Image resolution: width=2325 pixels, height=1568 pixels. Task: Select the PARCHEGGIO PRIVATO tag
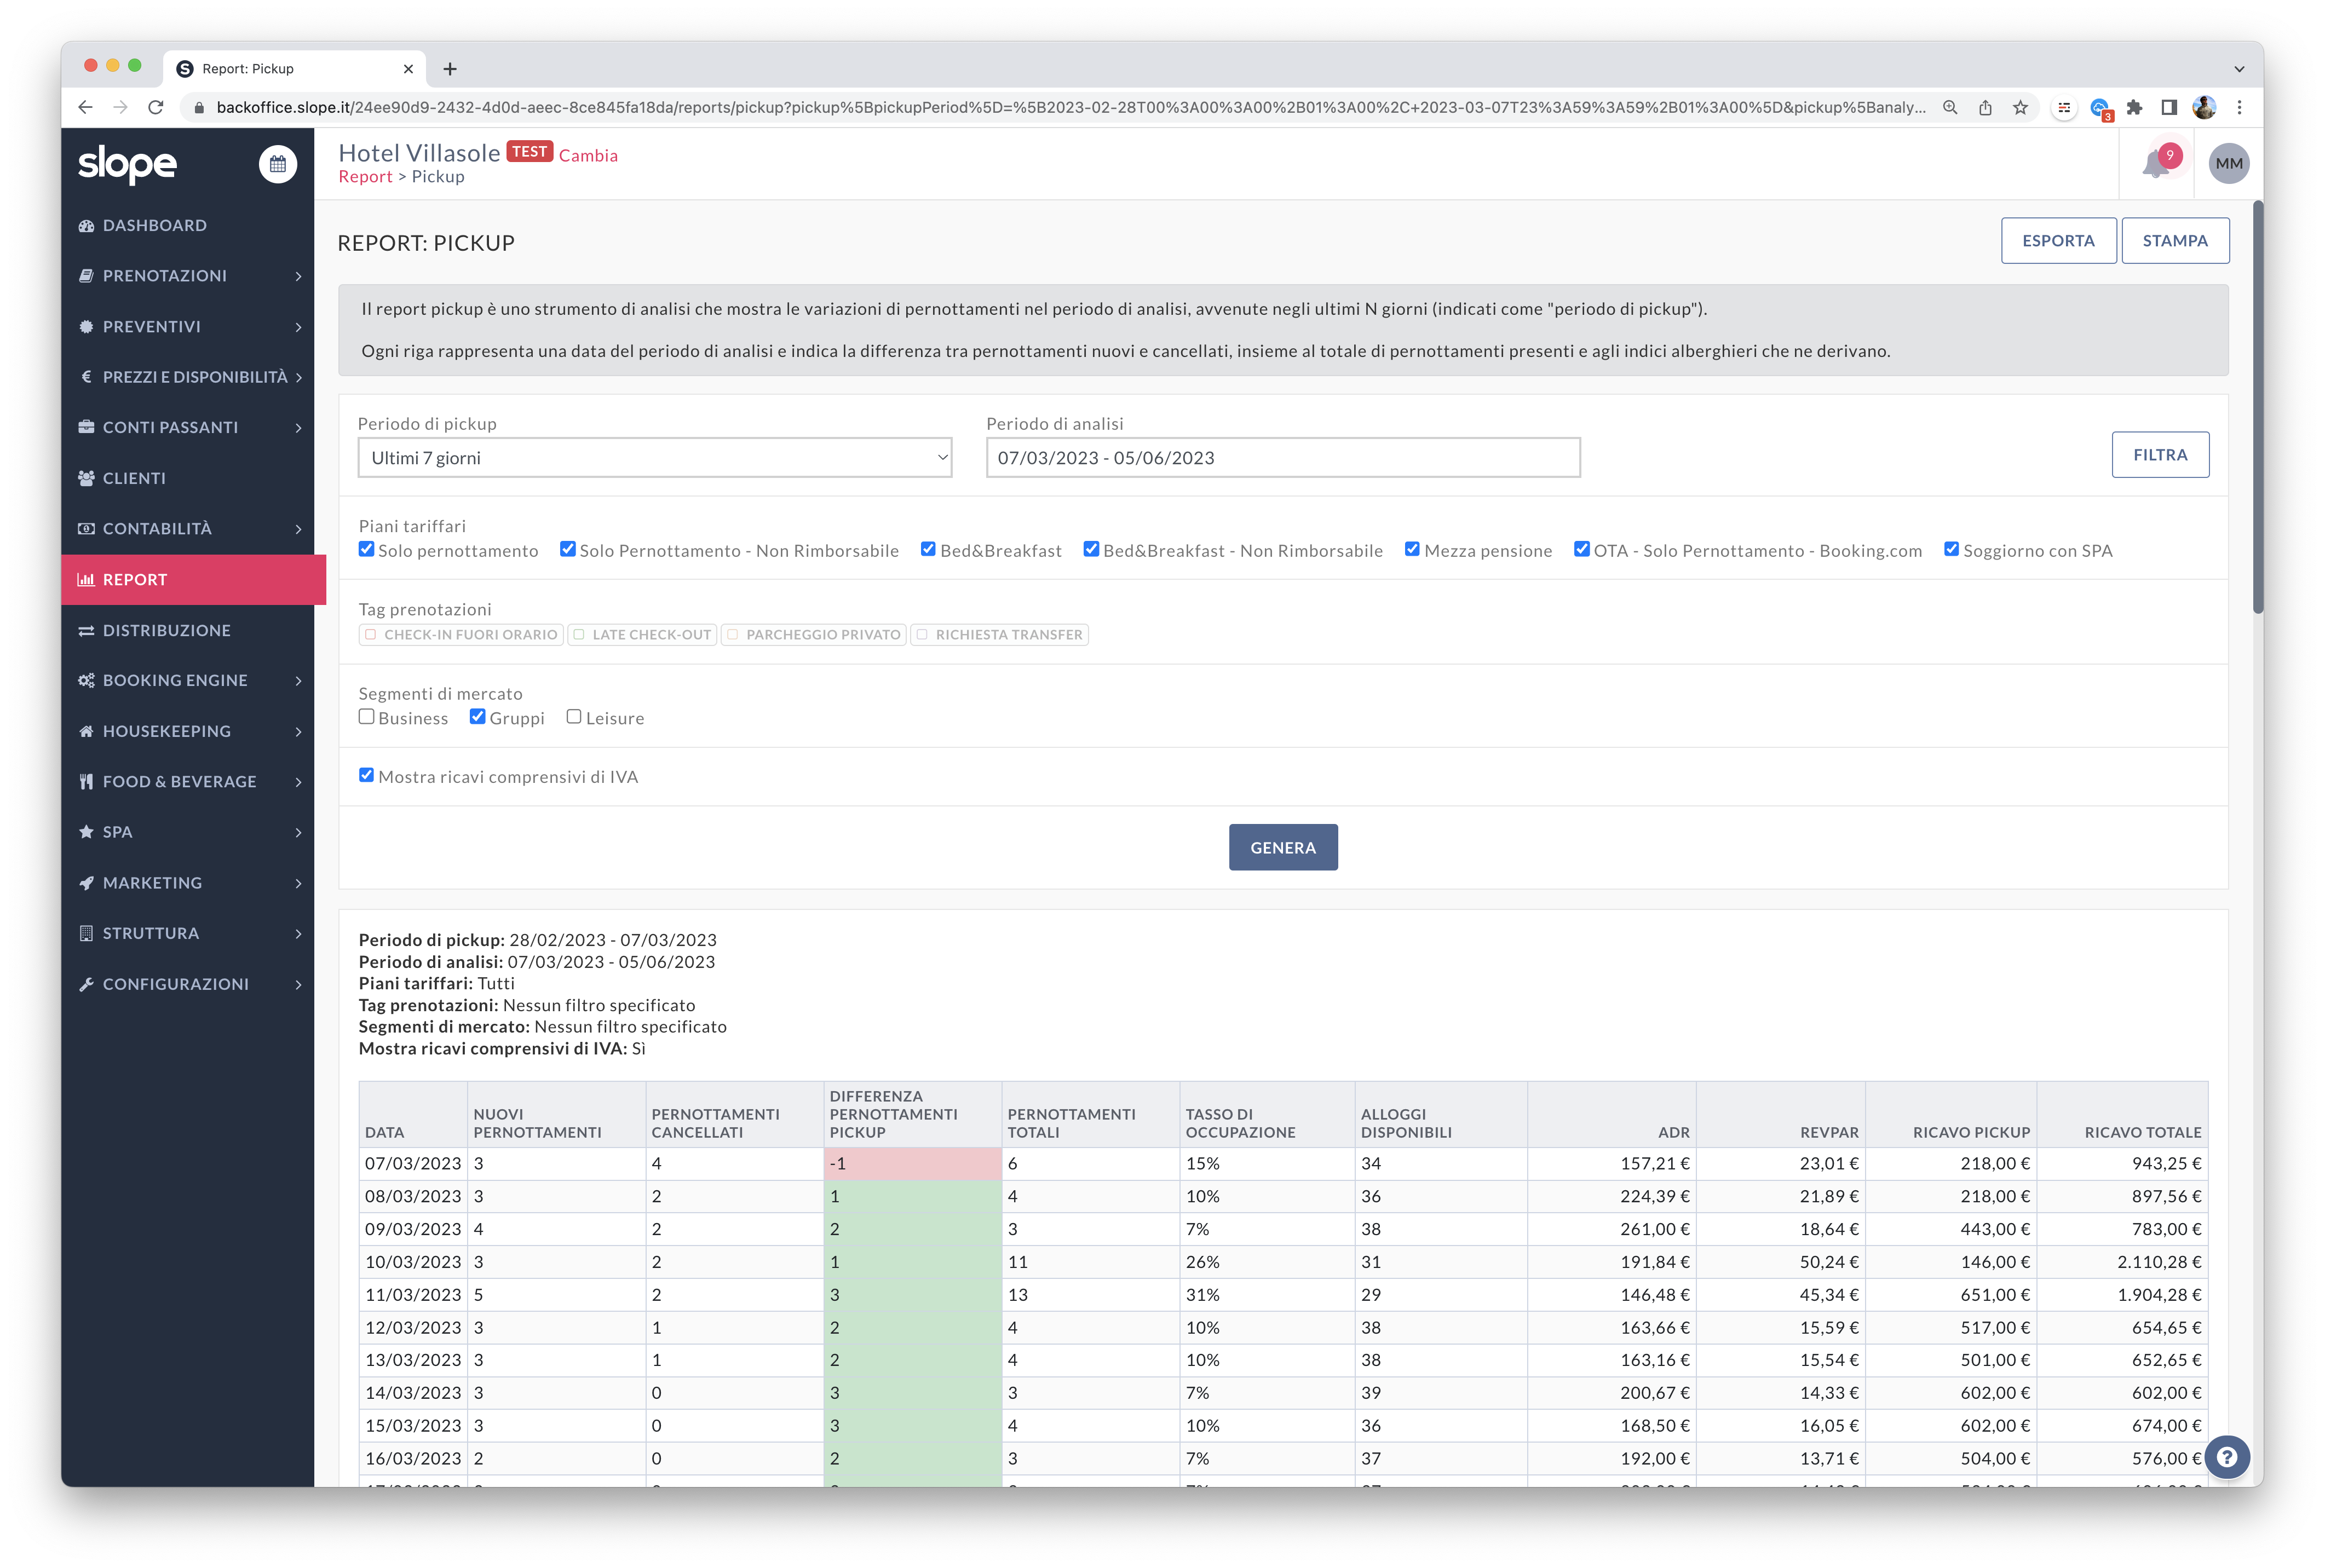click(813, 635)
